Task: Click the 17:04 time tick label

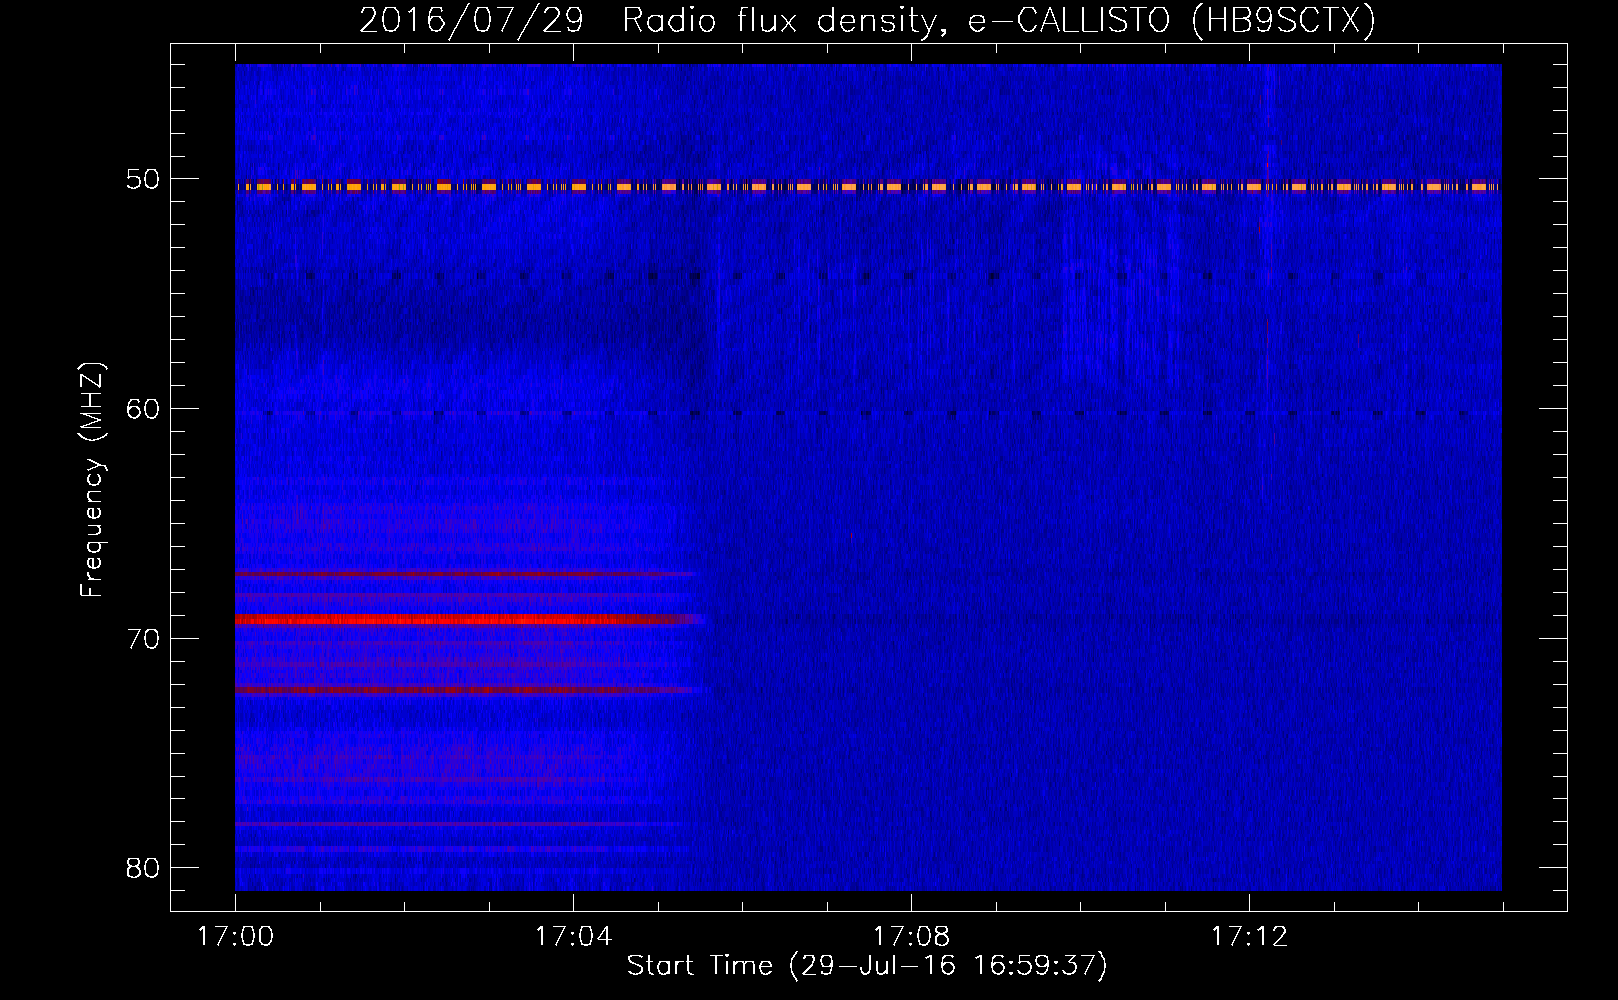Action: (x=573, y=937)
